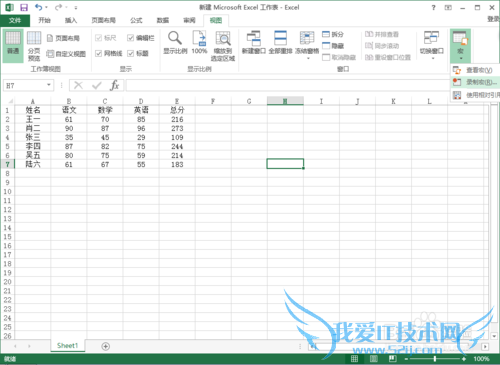Add a new sheet with plus icon
Viewport: 500px width, 365px height.
[105, 346]
